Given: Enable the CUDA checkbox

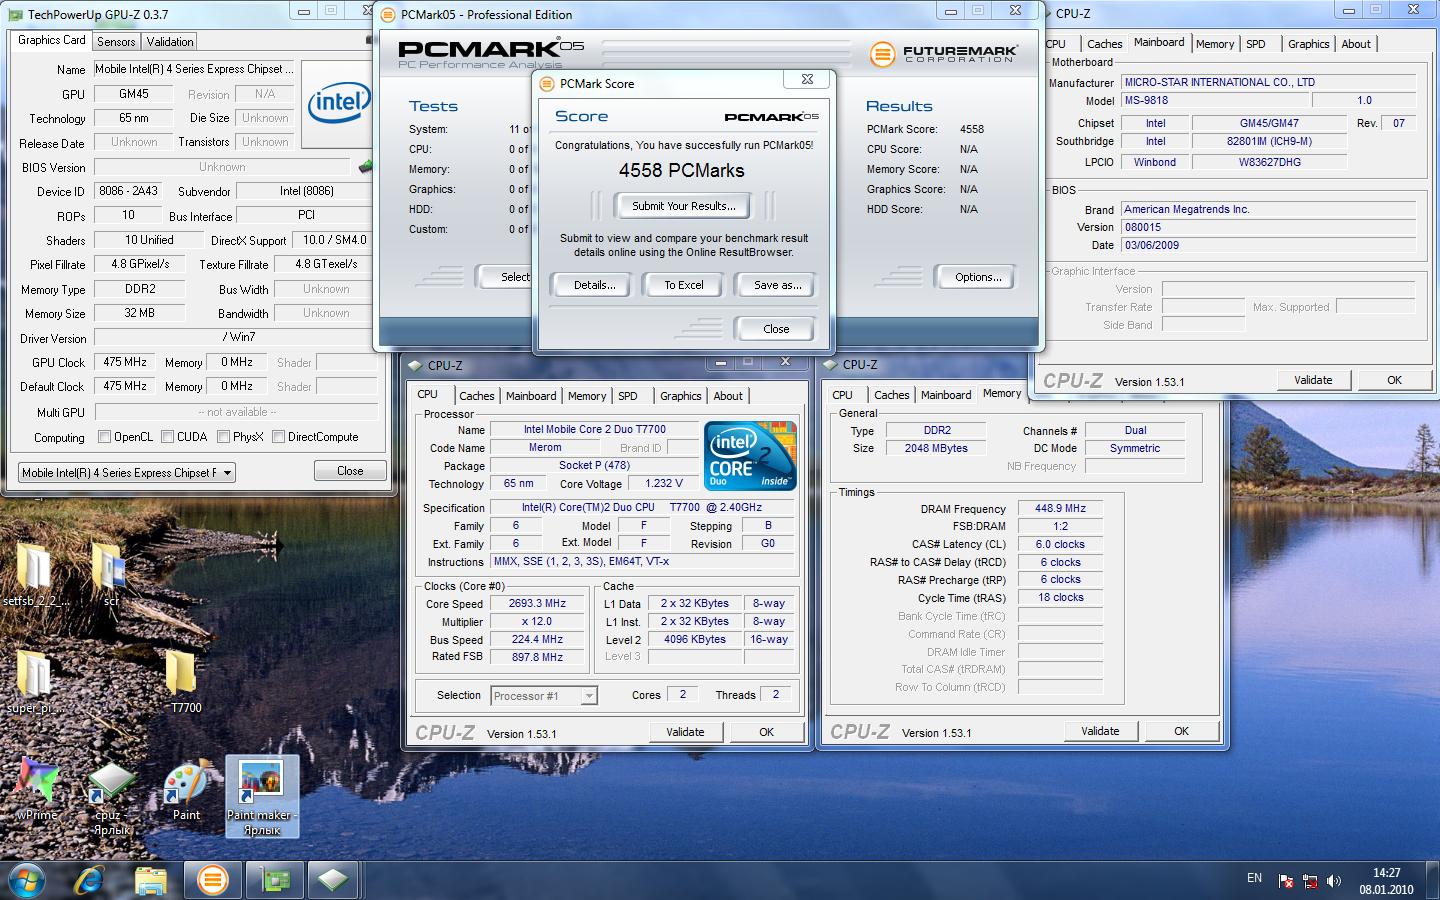Looking at the screenshot, I should (166, 437).
